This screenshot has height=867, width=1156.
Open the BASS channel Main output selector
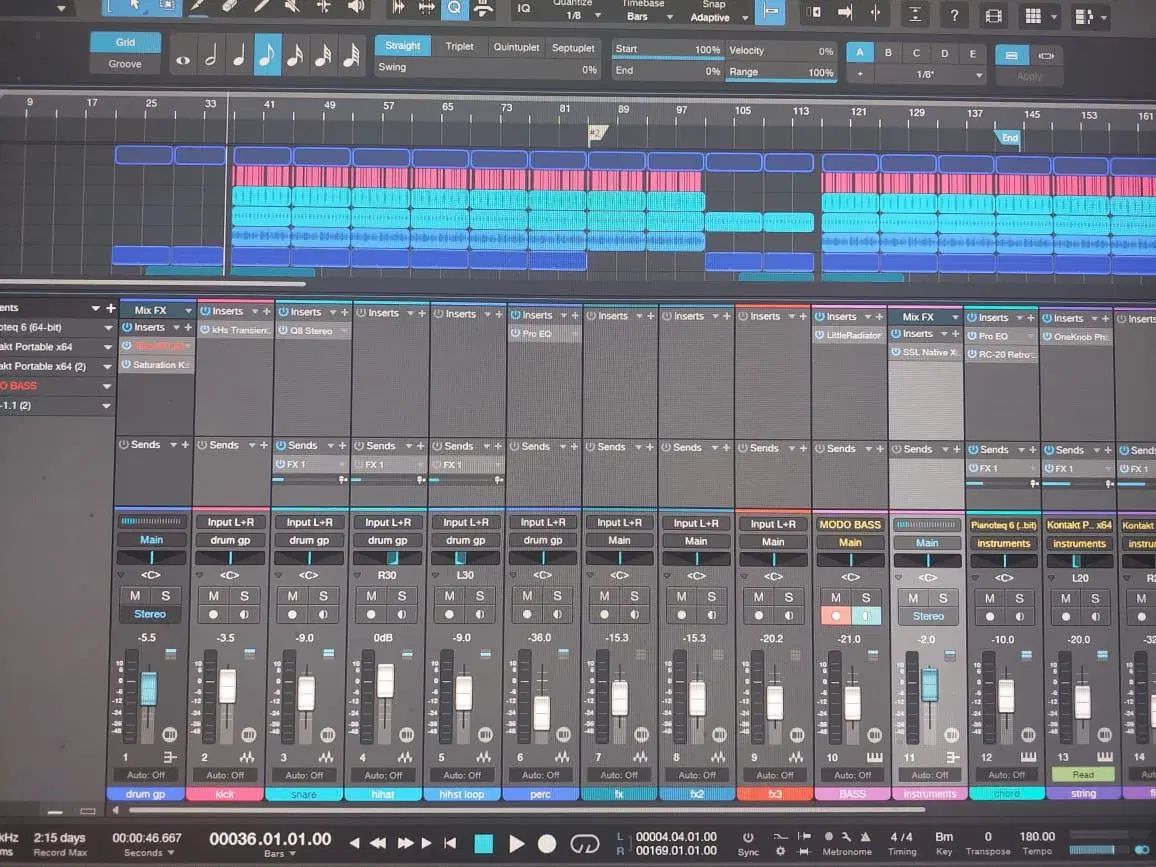coord(850,543)
